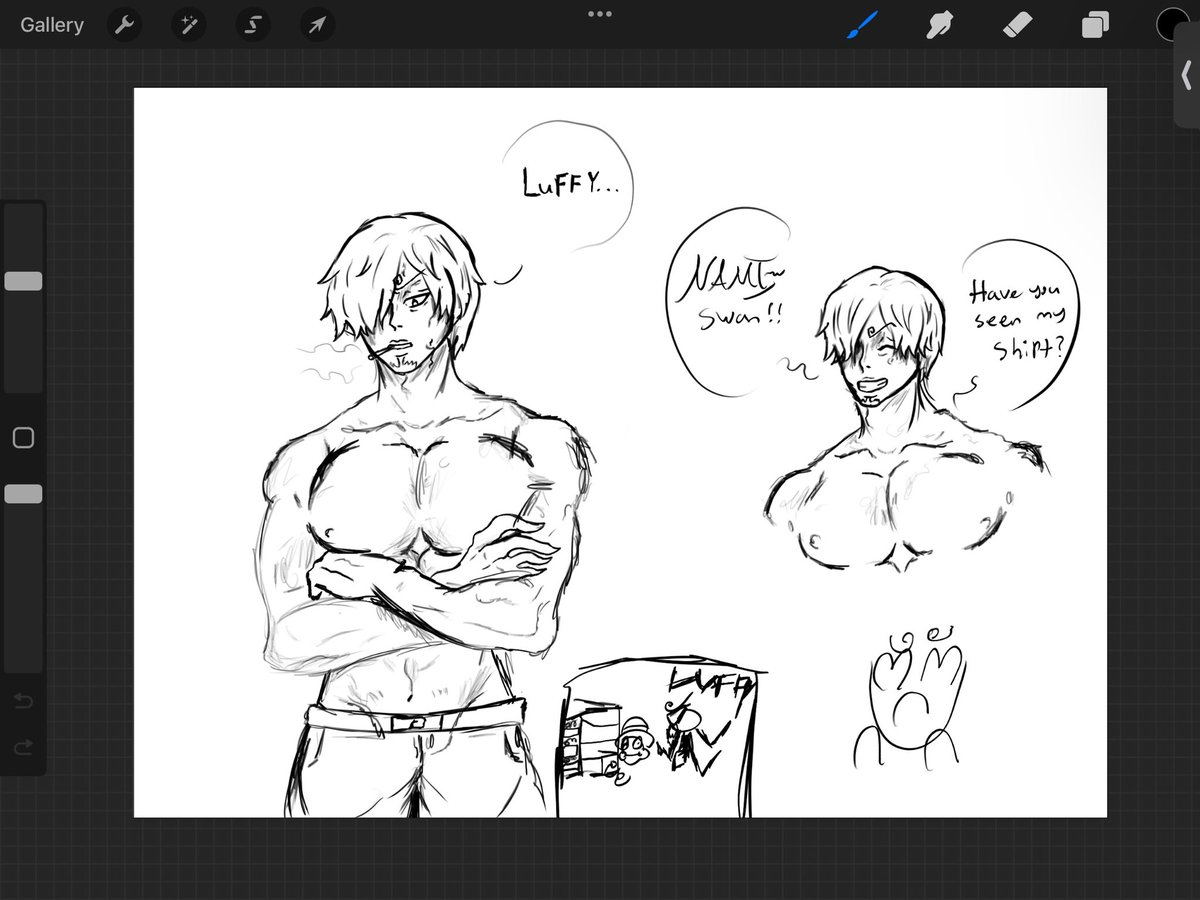Activate the Transform arrow tool

point(317,25)
